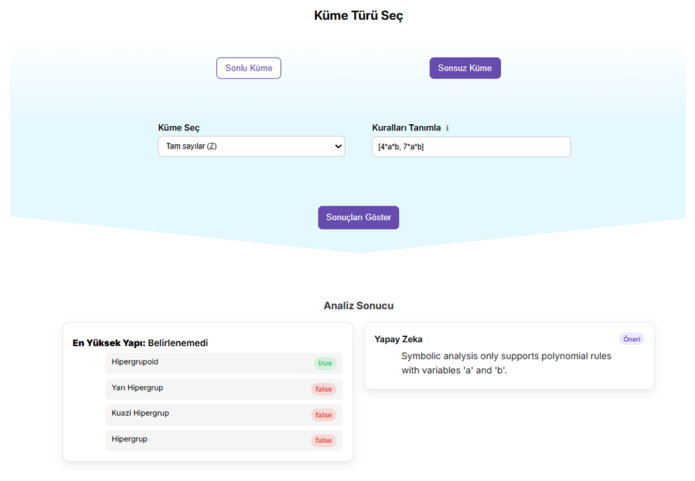Click the false badge for Hipergrup
Screen dimensions: 695x481
323,440
